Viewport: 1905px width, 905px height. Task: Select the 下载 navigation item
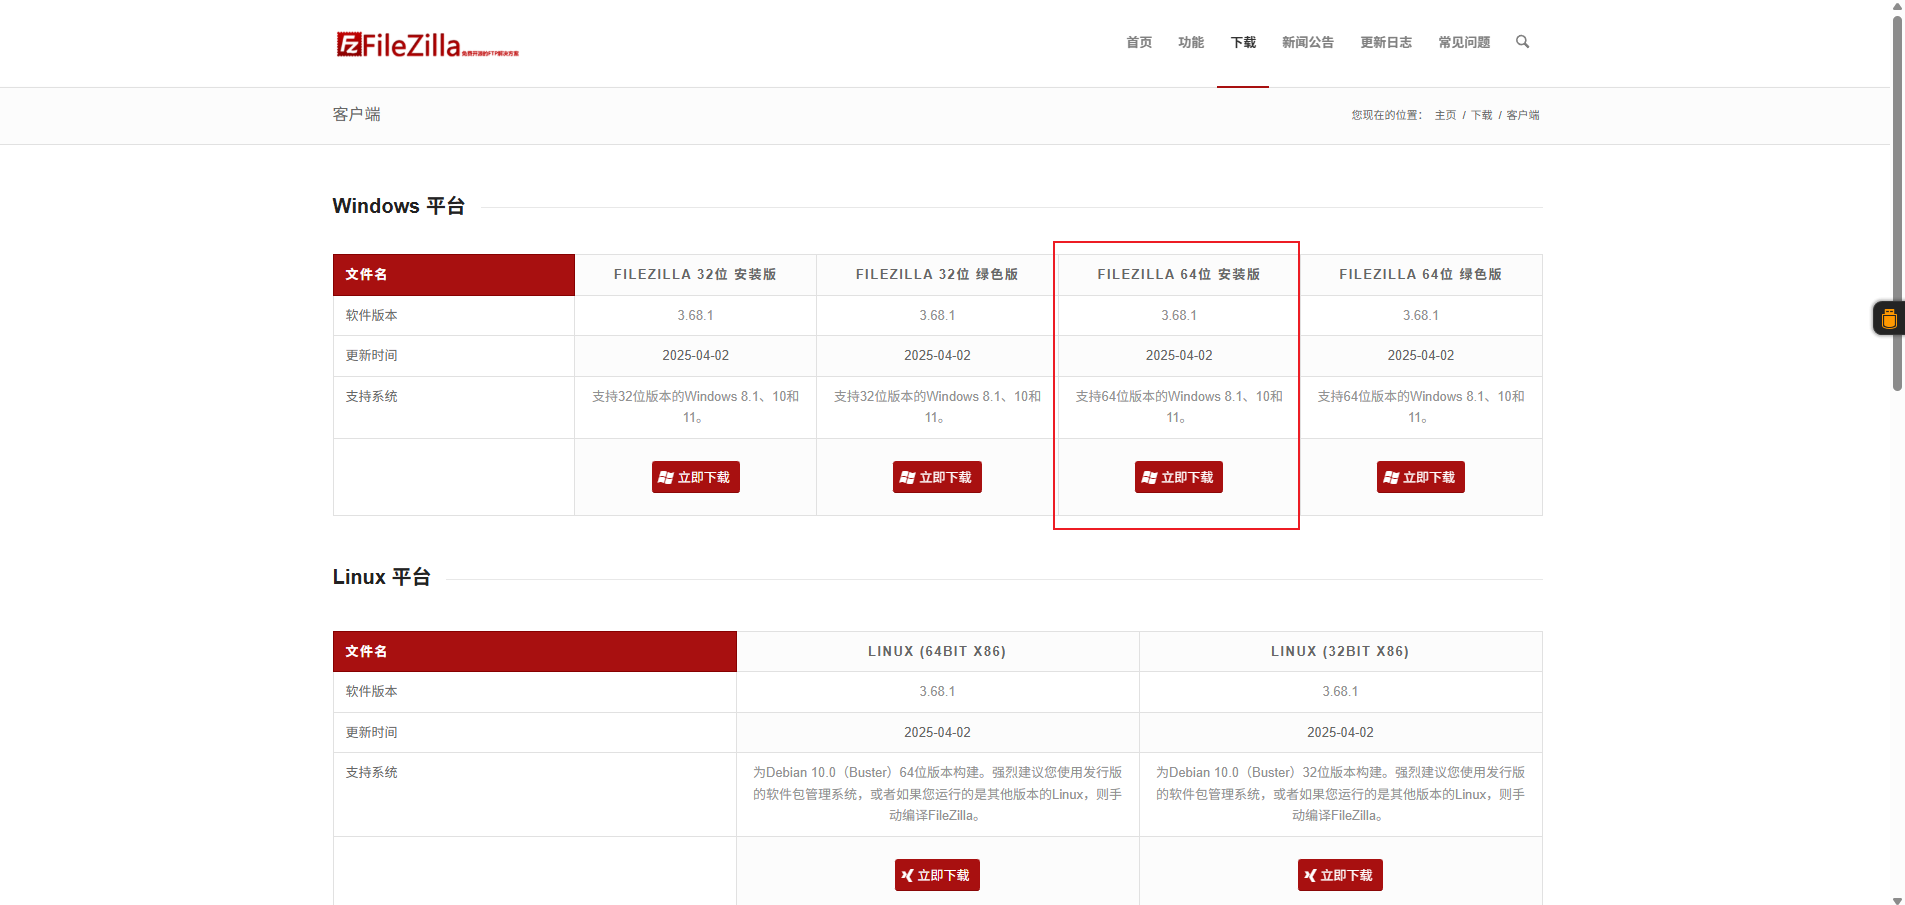pos(1243,42)
